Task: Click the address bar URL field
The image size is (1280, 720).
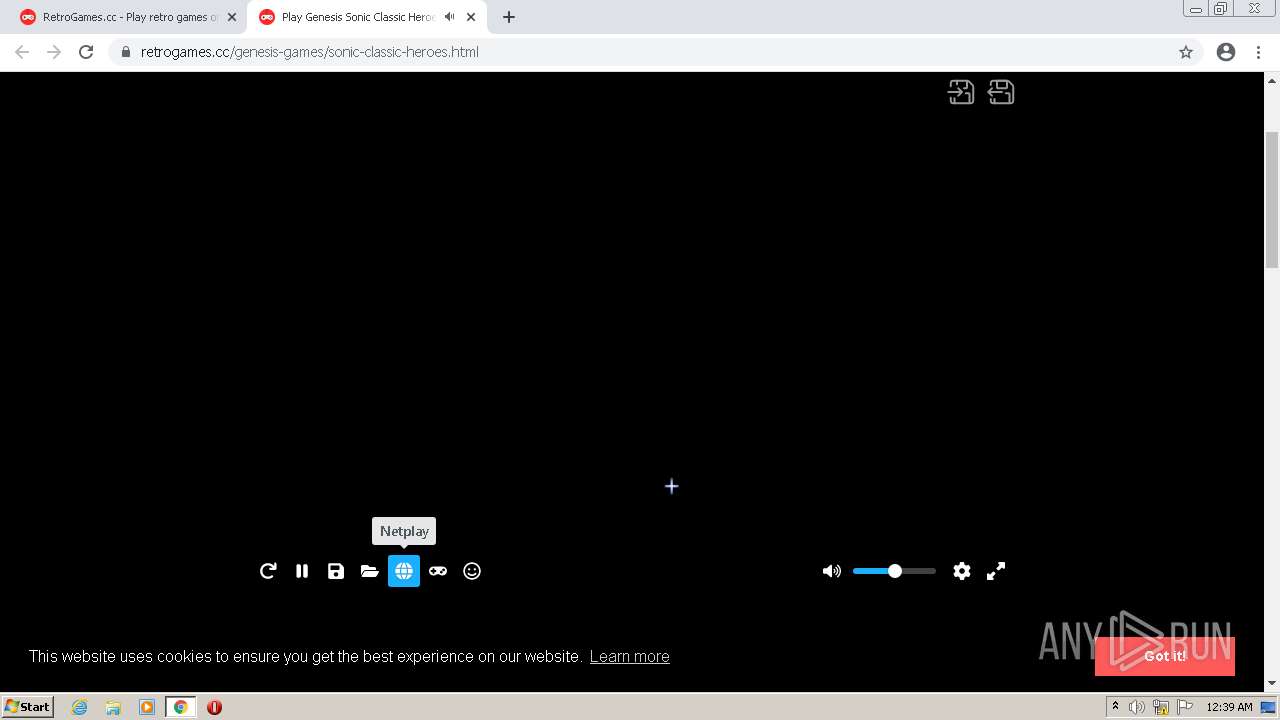Action: pyautogui.click(x=655, y=52)
